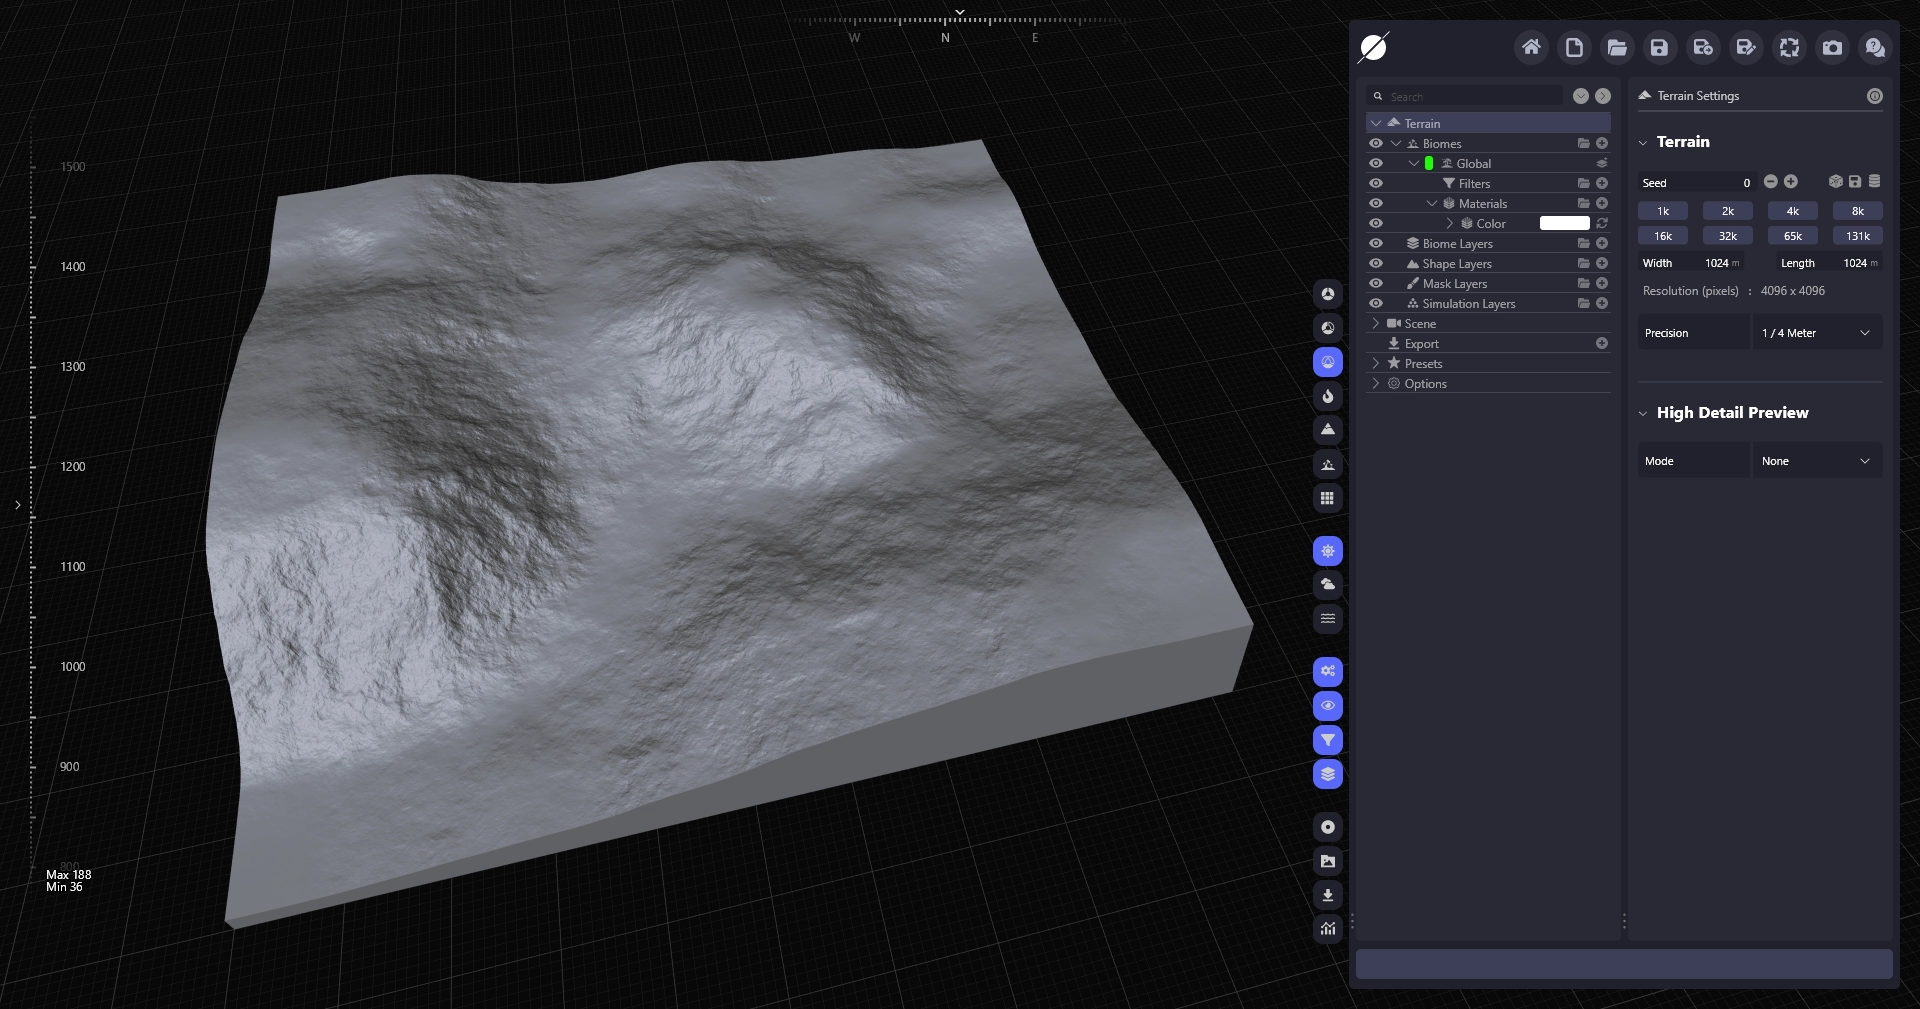Viewport: 1920px width, 1009px height.
Task: Click the white Color material swatch
Action: tap(1564, 223)
